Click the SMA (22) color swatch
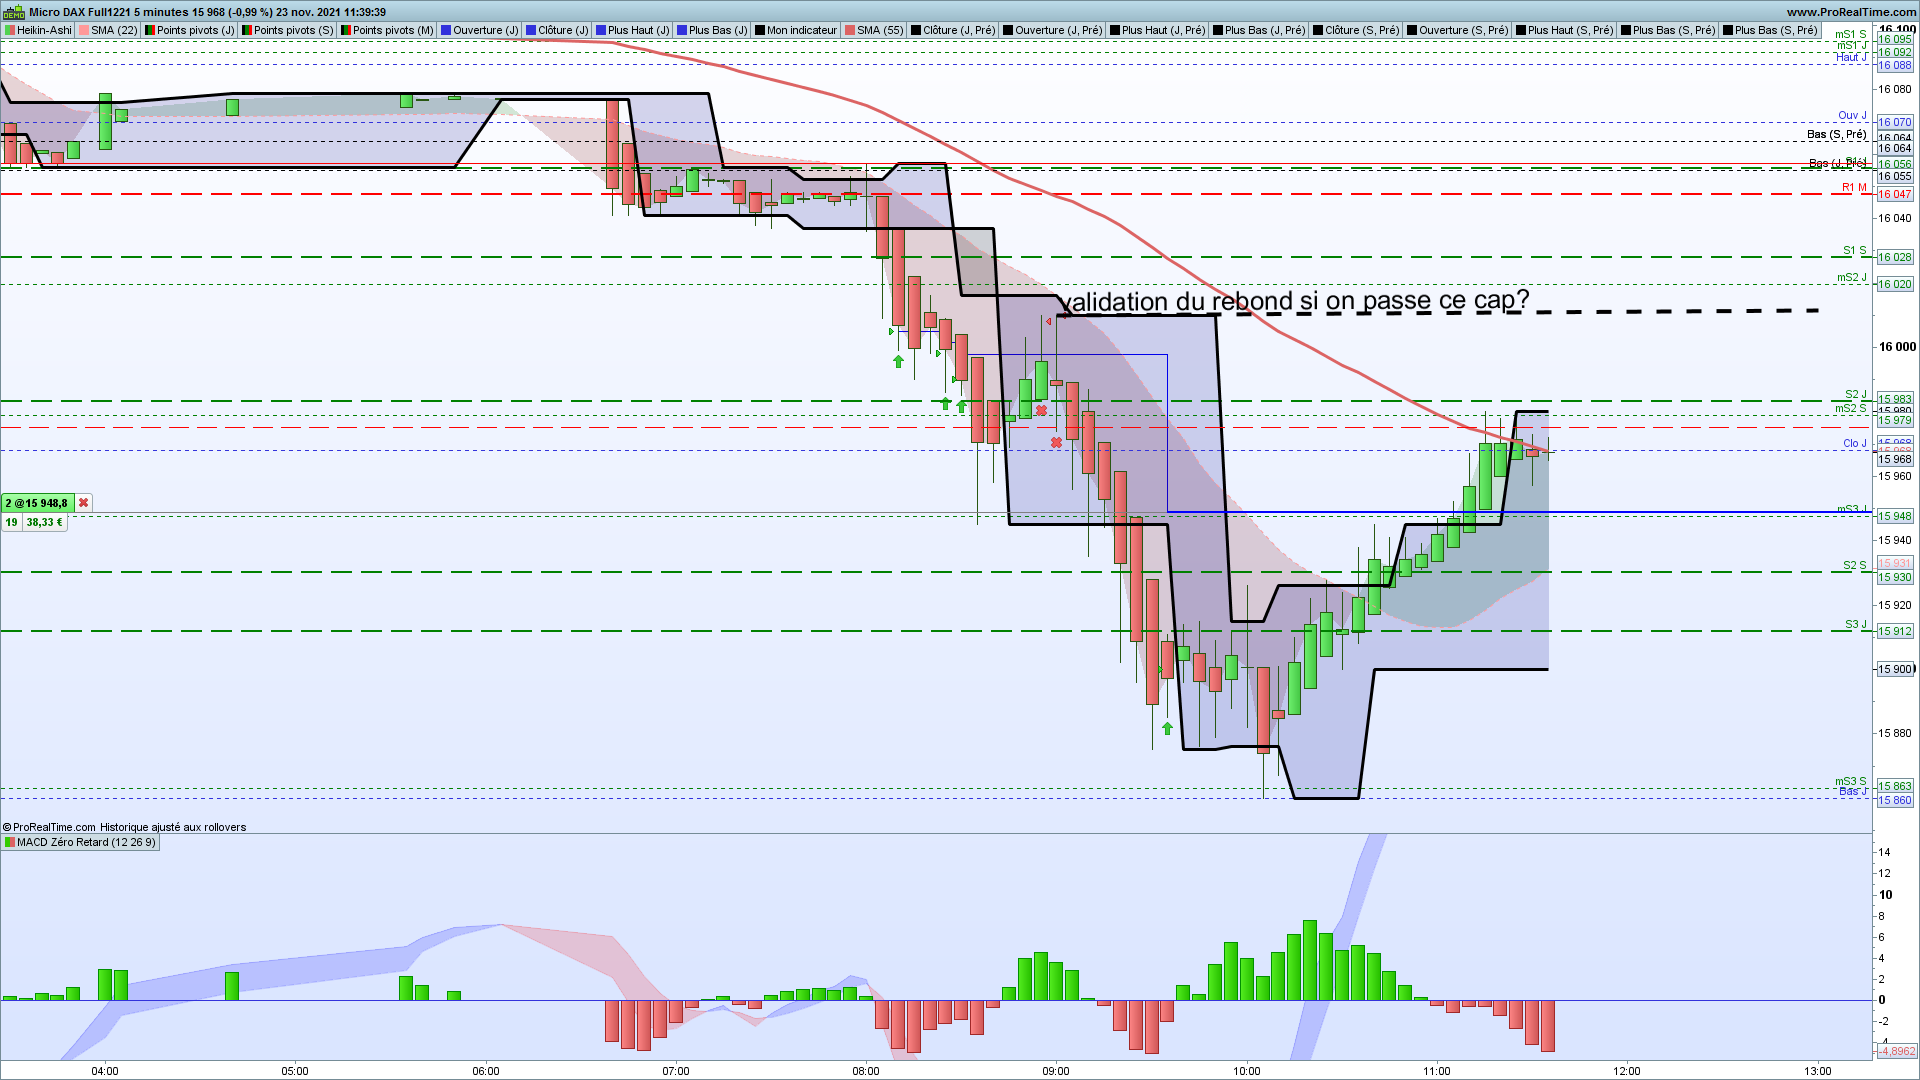The width and height of the screenshot is (1920, 1080). pos(85,30)
